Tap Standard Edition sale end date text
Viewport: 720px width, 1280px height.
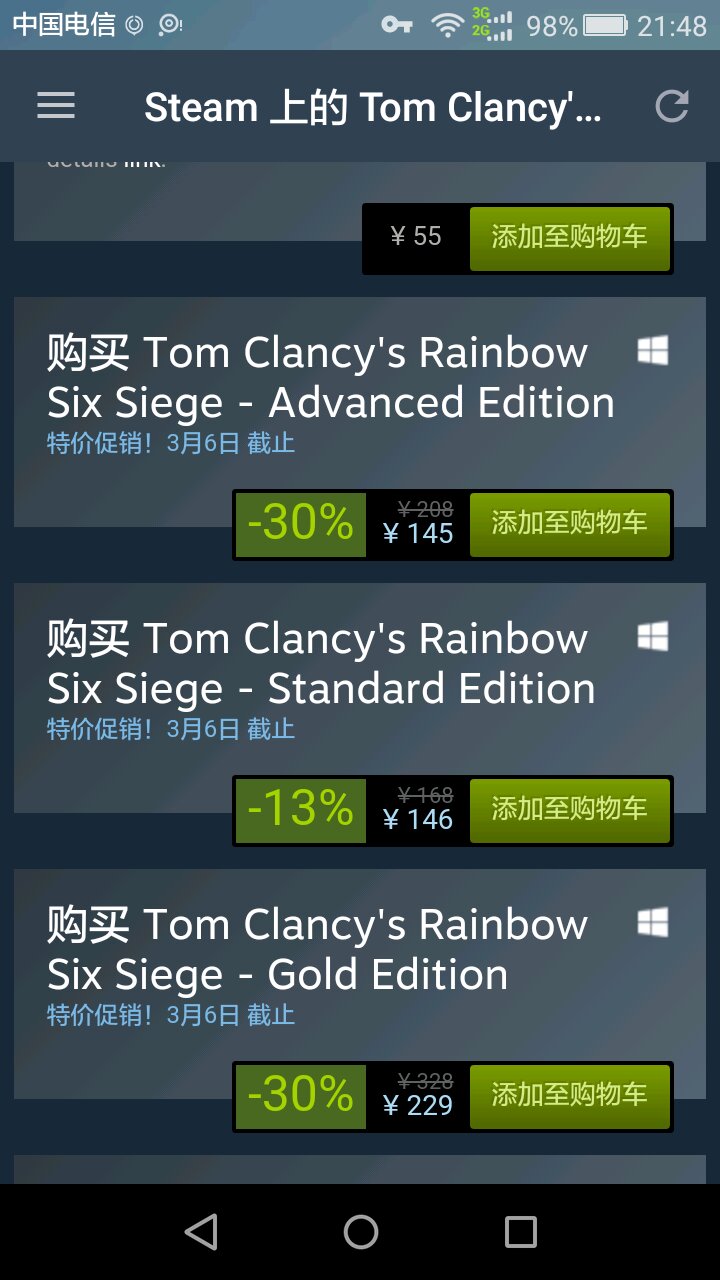(171, 729)
